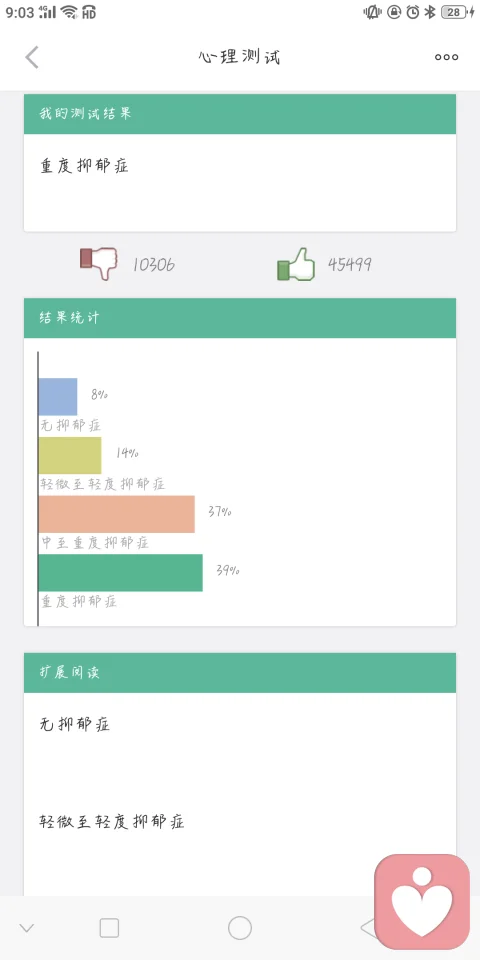Tap the 我的测试结果 header
This screenshot has width=480, height=960.
240,114
